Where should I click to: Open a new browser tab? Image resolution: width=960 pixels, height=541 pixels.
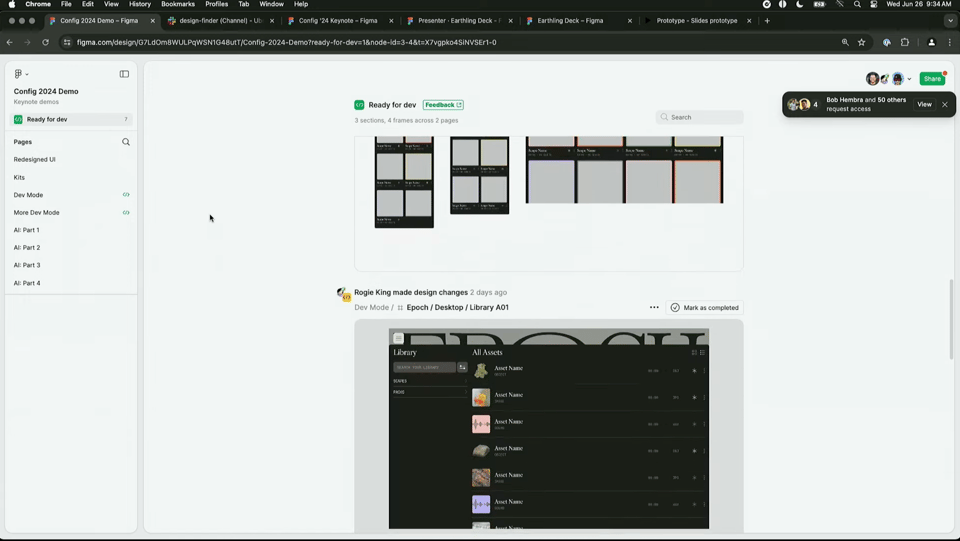click(767, 21)
